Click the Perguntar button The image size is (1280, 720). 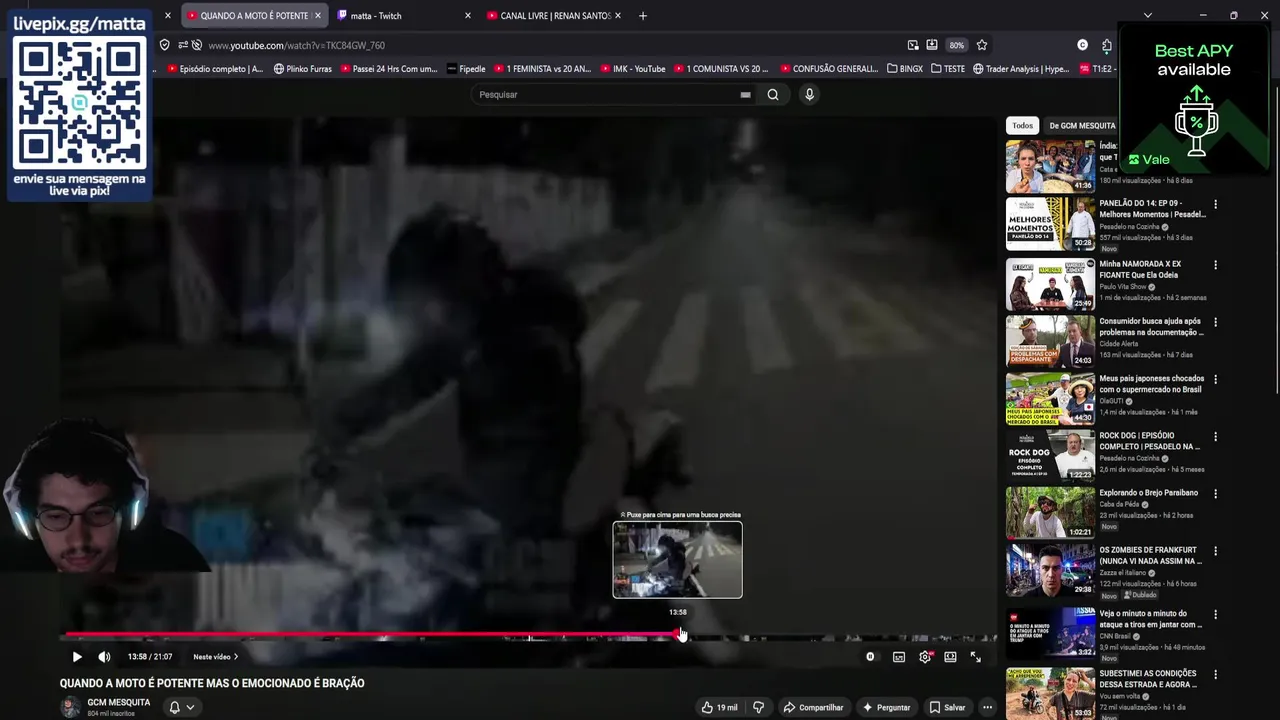(886, 707)
